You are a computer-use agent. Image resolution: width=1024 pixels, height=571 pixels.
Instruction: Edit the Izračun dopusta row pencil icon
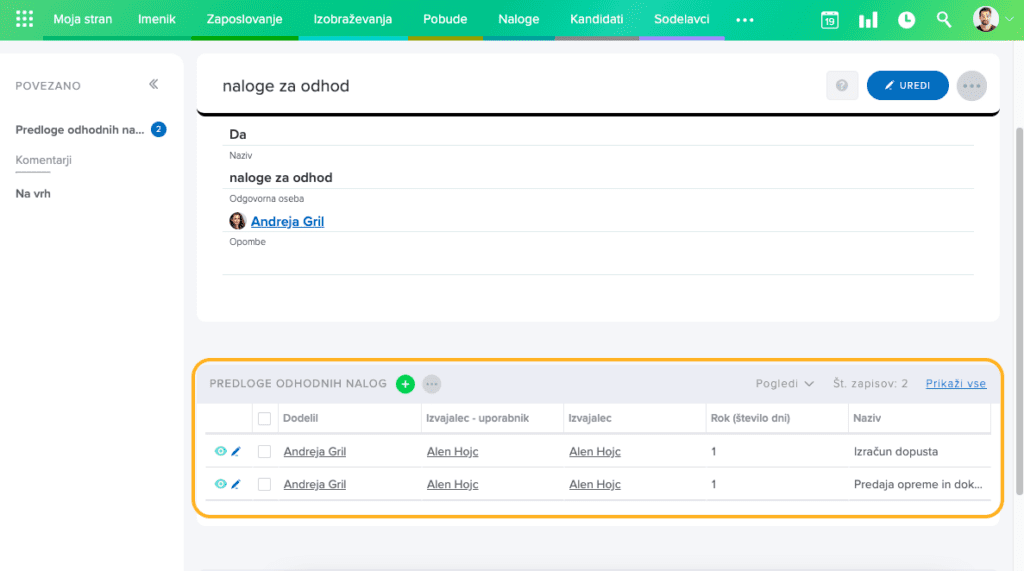point(236,452)
